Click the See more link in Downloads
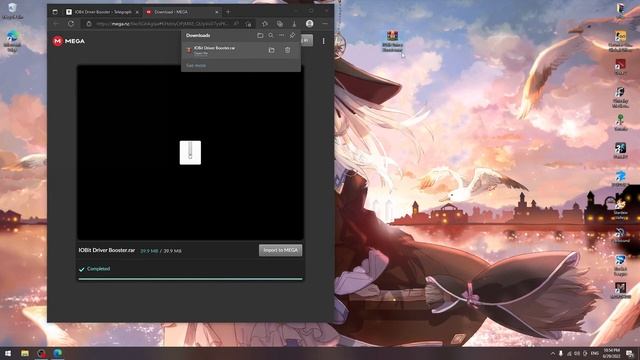The height and width of the screenshot is (360, 640). tap(196, 65)
